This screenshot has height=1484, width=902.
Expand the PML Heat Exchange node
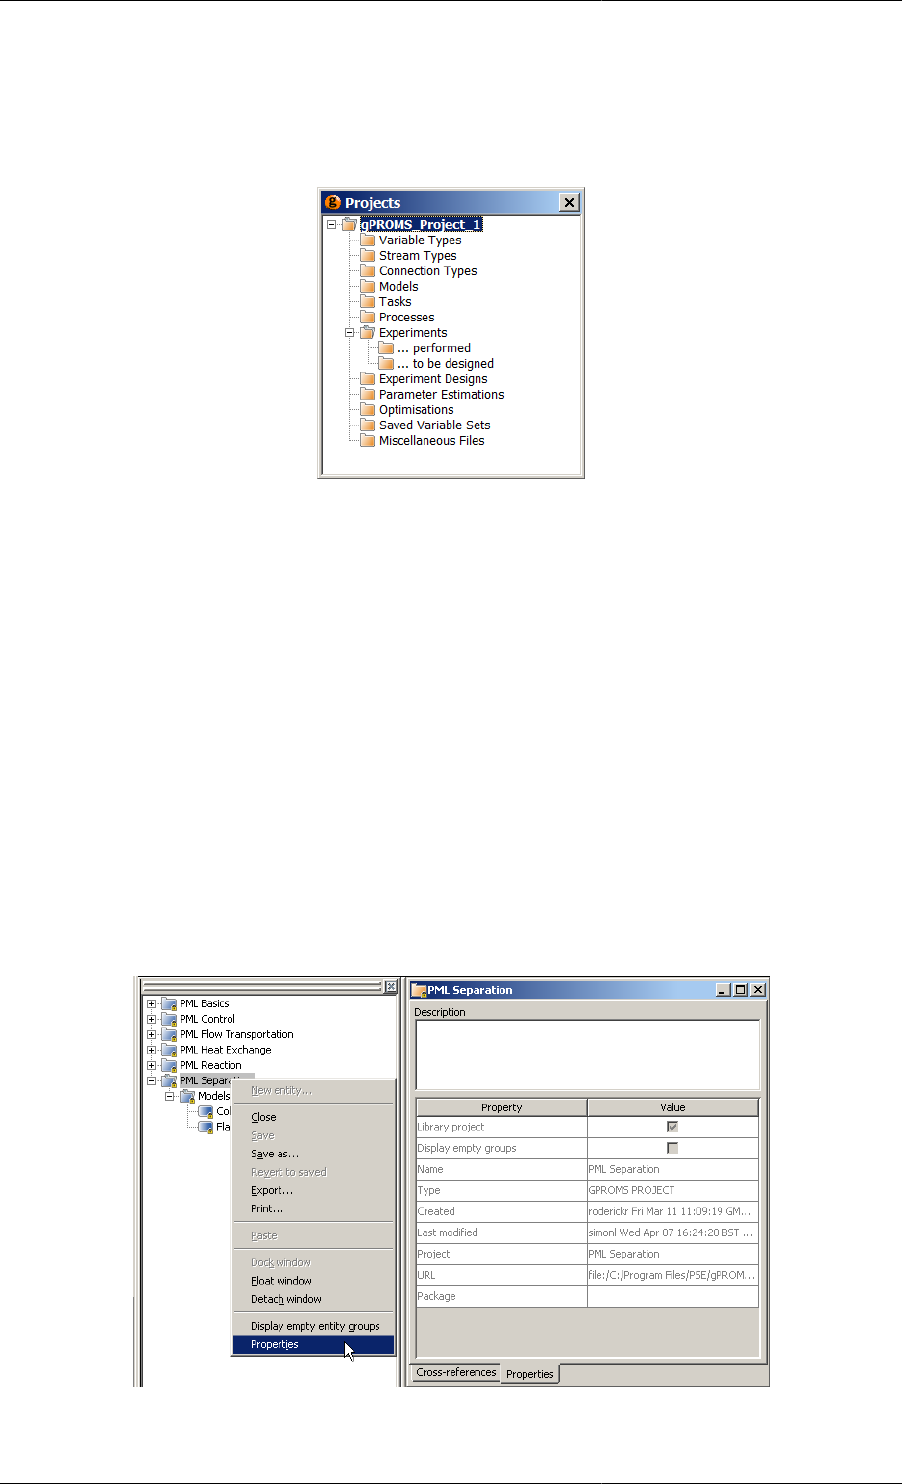[x=152, y=1050]
